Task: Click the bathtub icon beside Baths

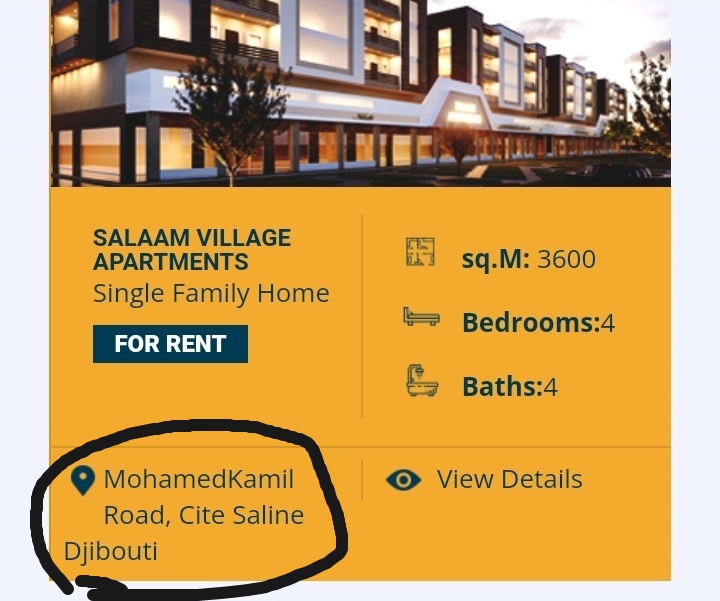Action: click(x=422, y=381)
